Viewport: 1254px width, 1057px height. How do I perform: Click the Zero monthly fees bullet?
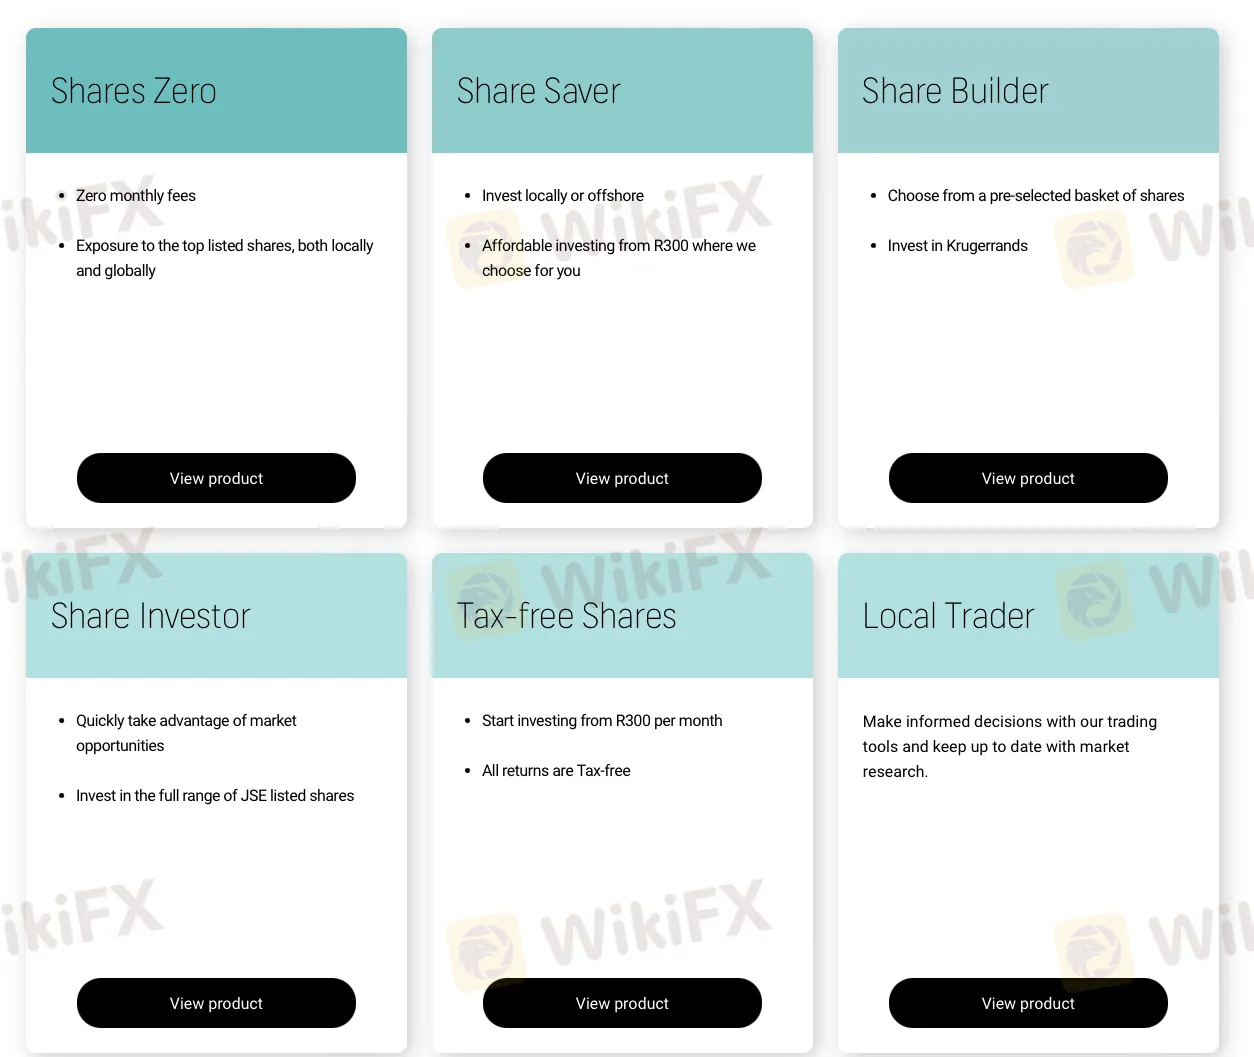(136, 196)
